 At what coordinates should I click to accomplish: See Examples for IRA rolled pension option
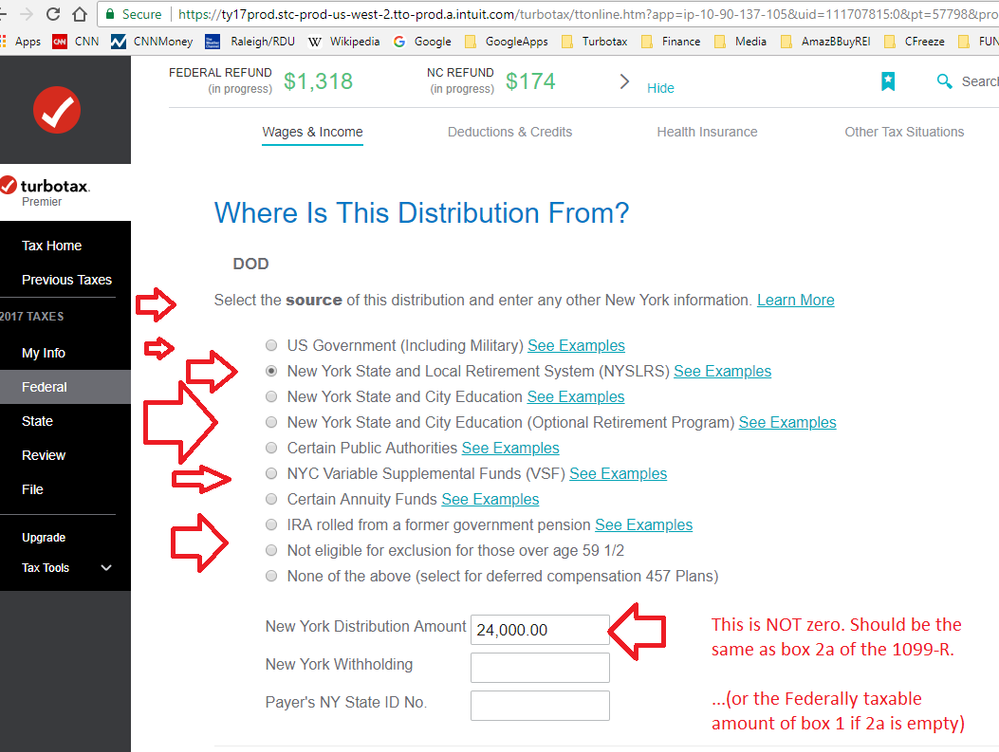(x=643, y=524)
